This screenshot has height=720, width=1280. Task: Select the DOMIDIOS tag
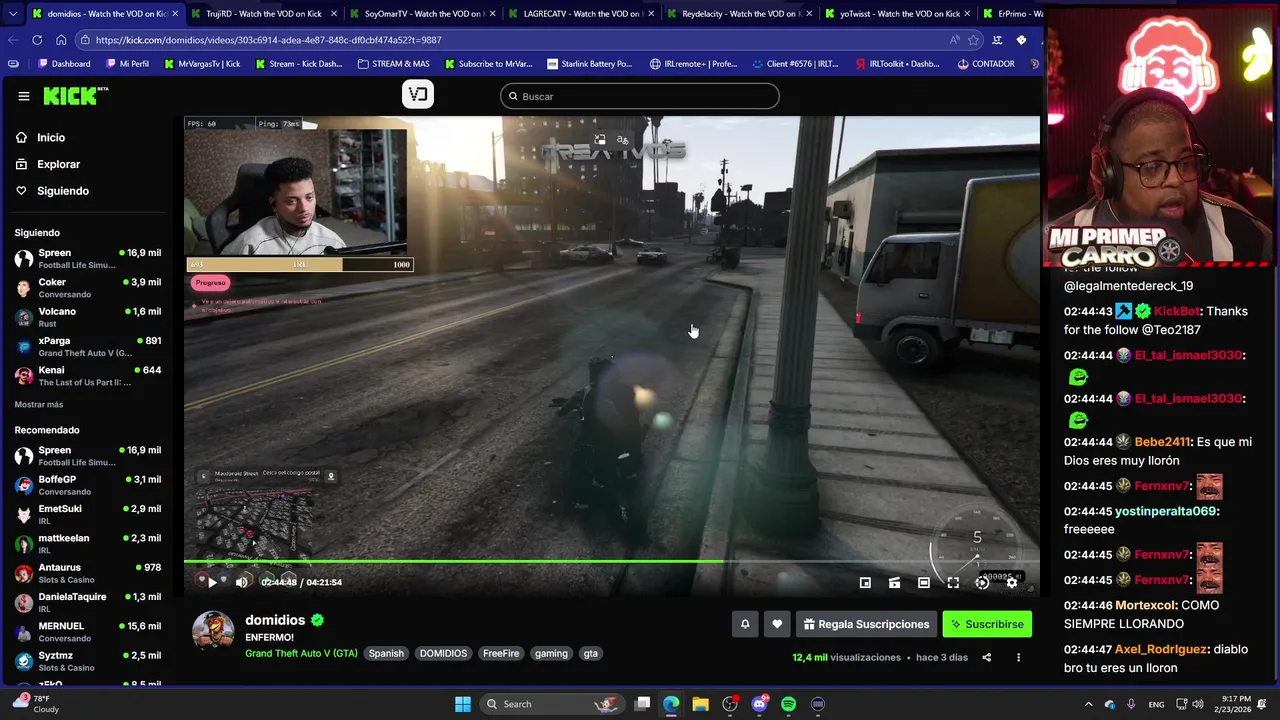[443, 653]
